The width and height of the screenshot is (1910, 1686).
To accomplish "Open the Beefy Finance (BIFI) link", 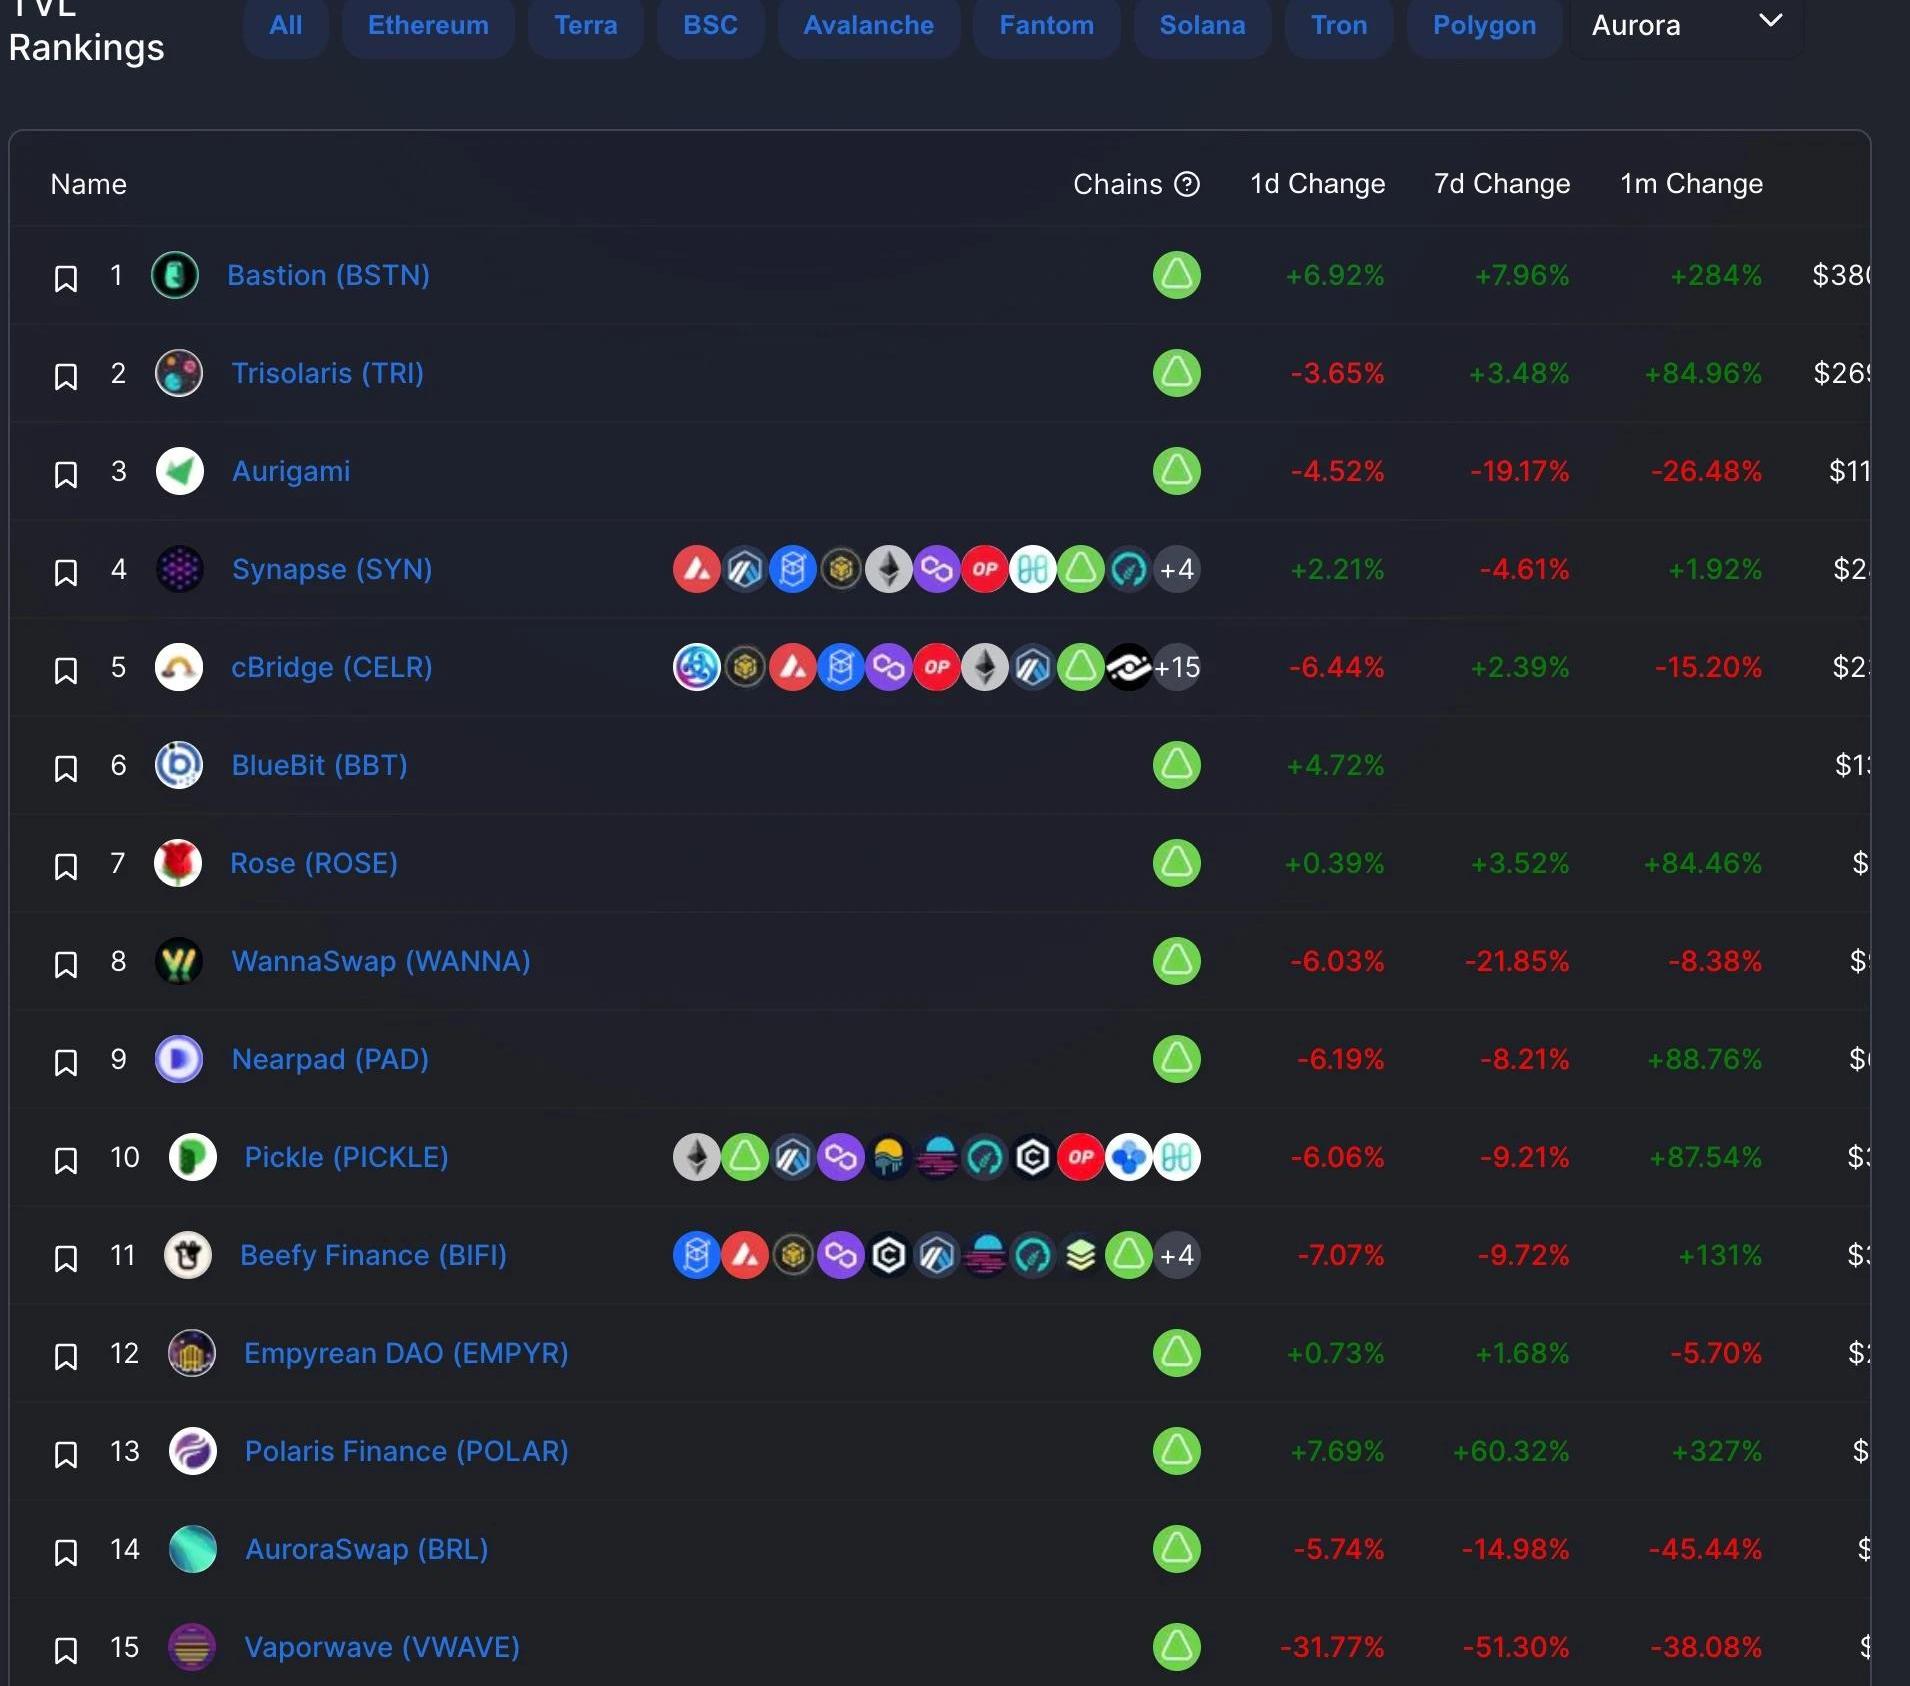I will pos(373,1255).
